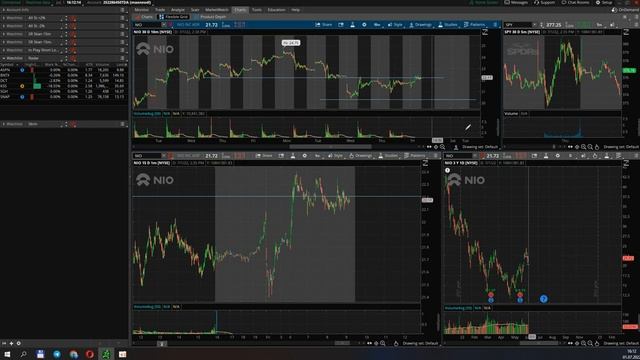The width and height of the screenshot is (640, 360).
Task: Open Support in the top bar
Action: tap(544, 2)
